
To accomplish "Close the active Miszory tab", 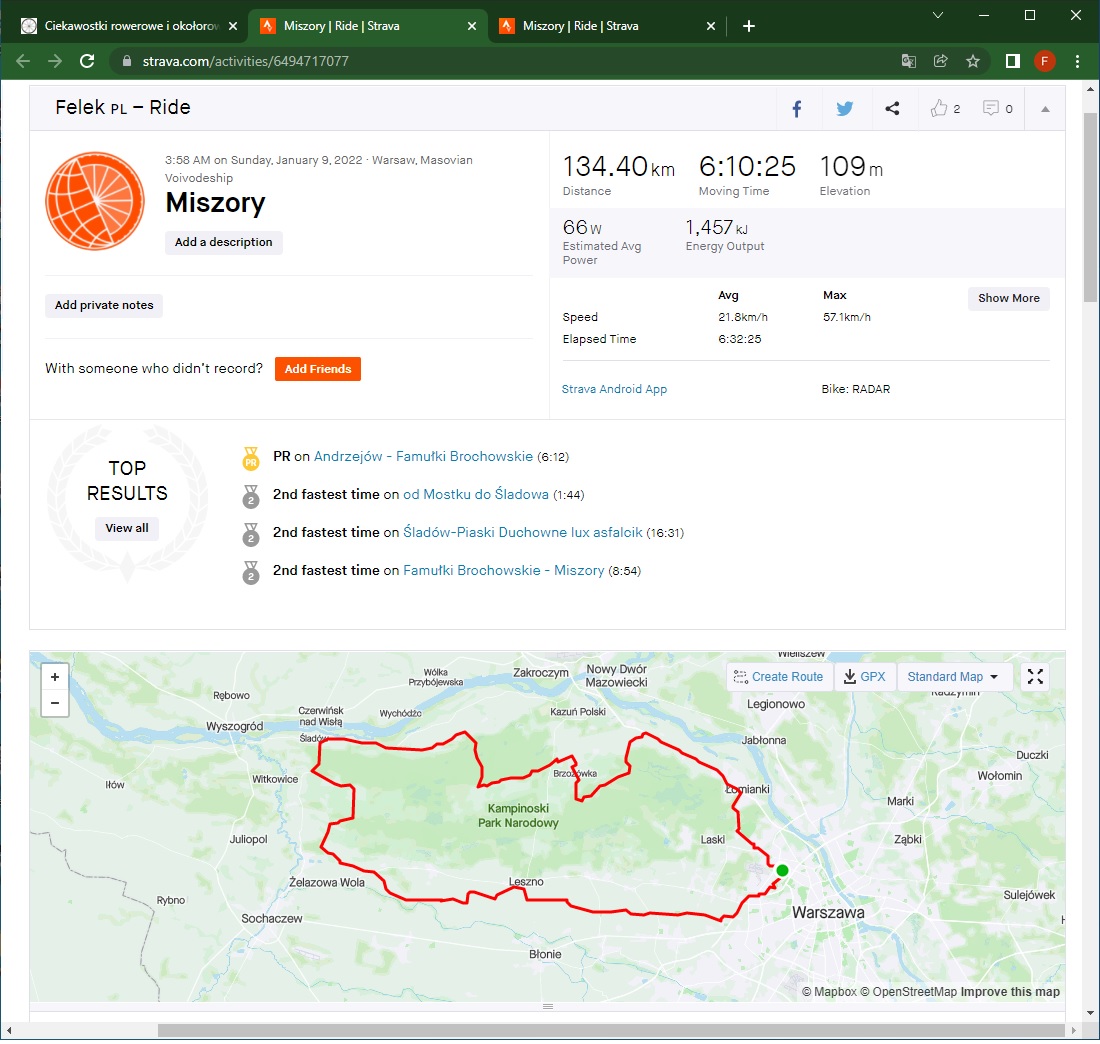I will click(472, 26).
